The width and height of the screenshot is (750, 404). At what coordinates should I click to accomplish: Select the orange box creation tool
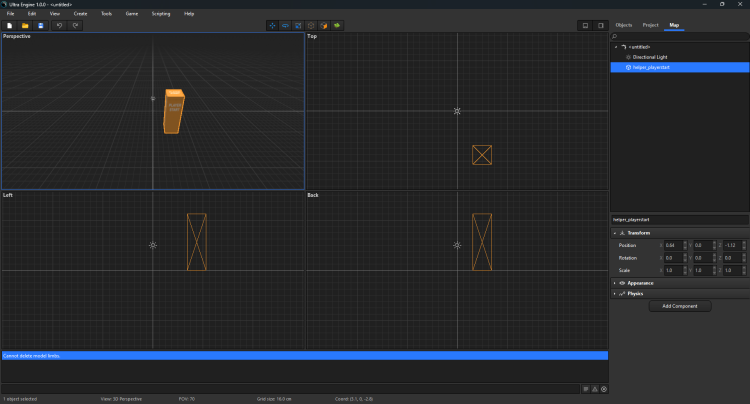click(324, 25)
